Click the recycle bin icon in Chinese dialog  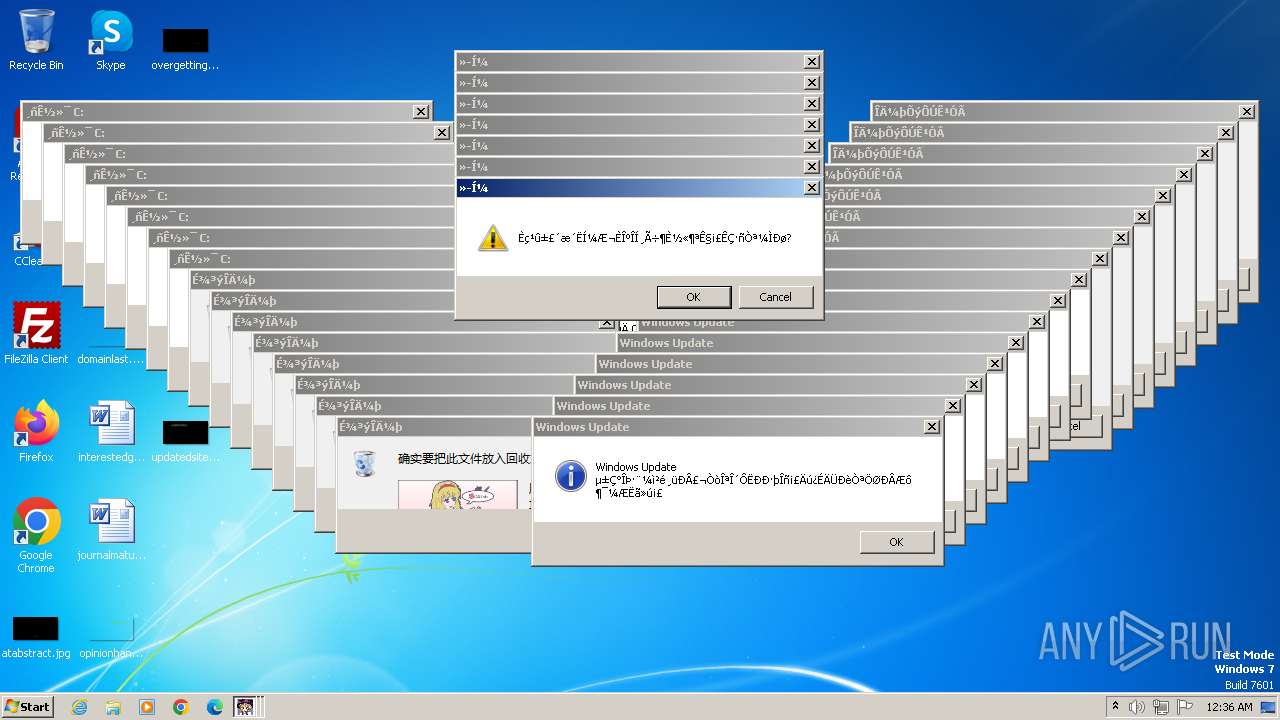[365, 463]
